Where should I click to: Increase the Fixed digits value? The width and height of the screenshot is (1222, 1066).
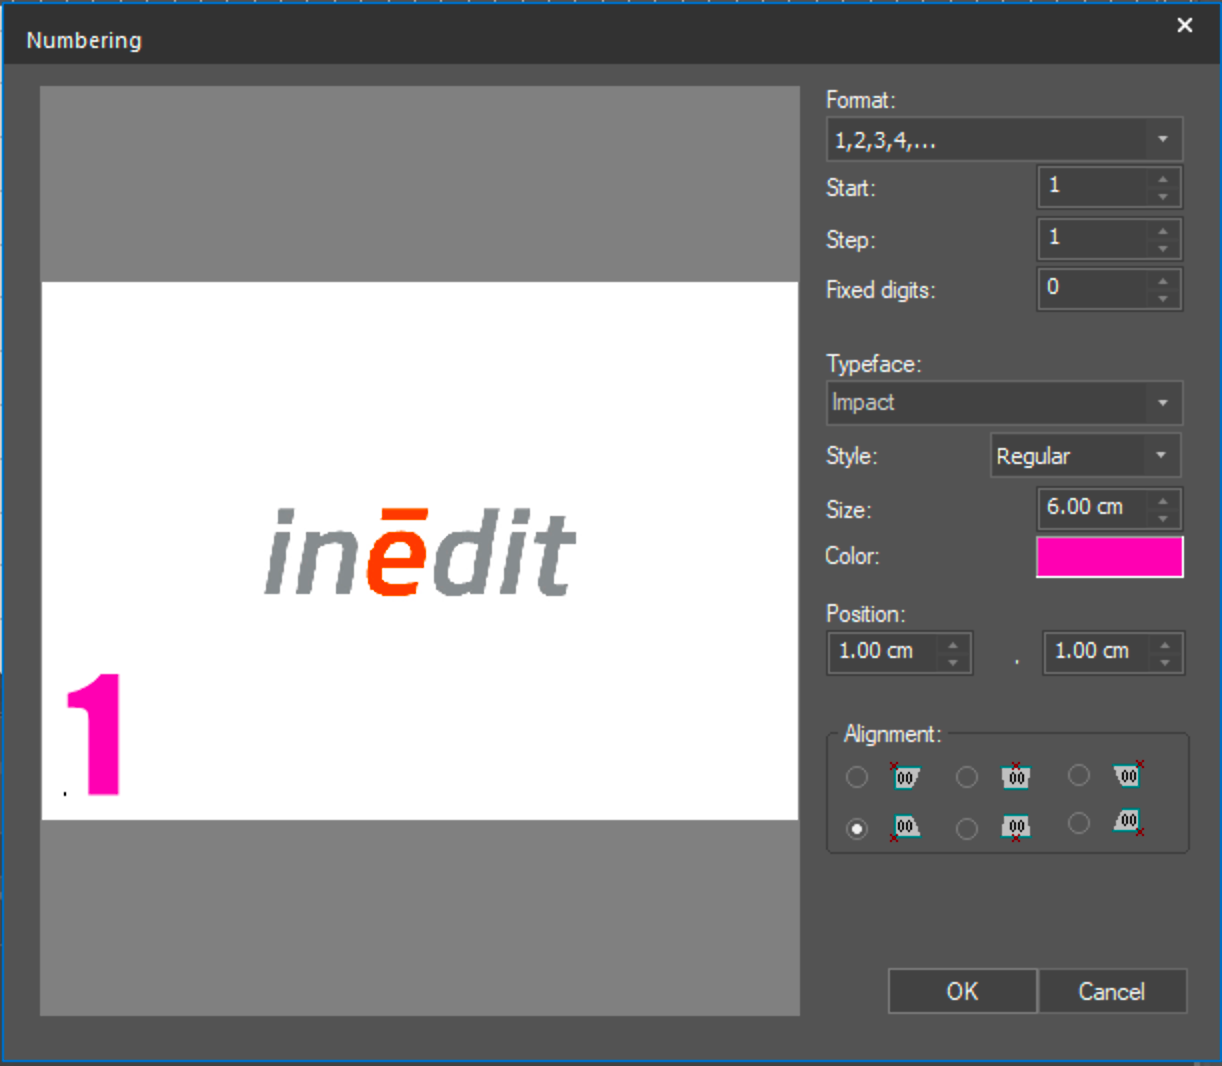[1162, 282]
